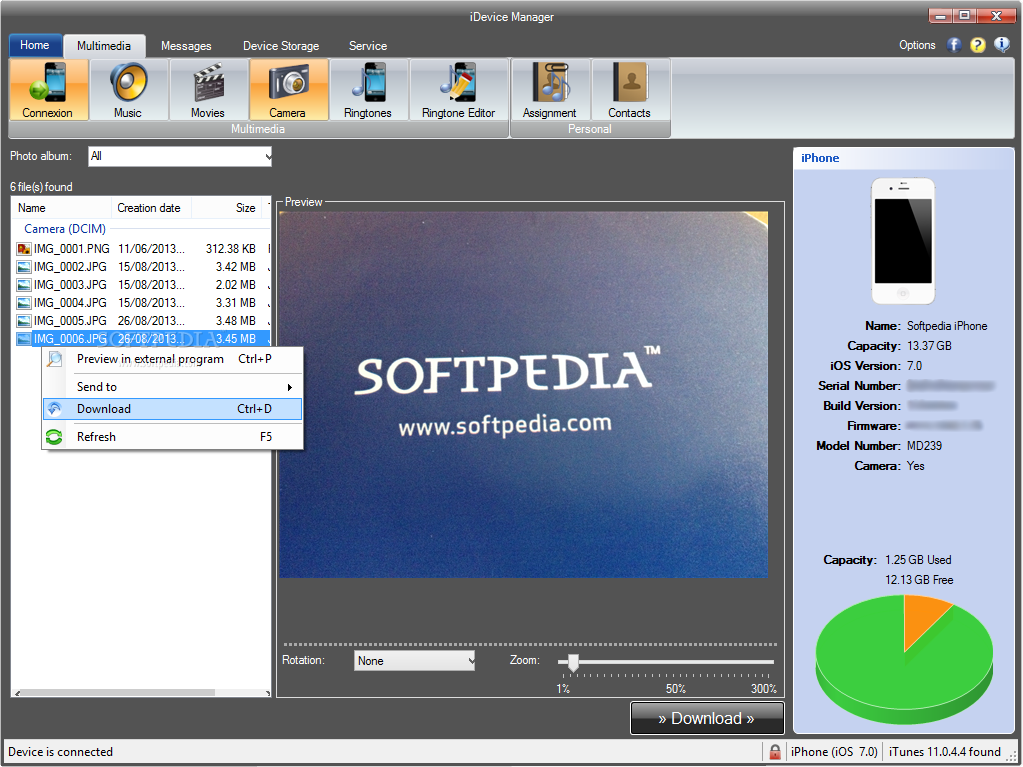Choose Download from the context menu
The image size is (1023, 767).
point(173,409)
